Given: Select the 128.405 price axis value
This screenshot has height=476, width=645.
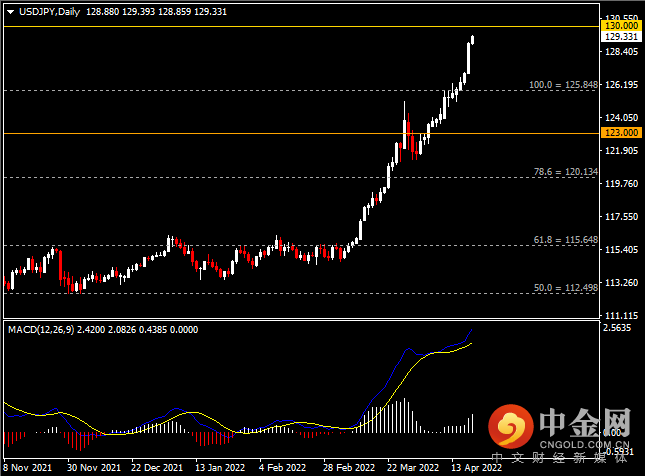Looking at the screenshot, I should [622, 51].
